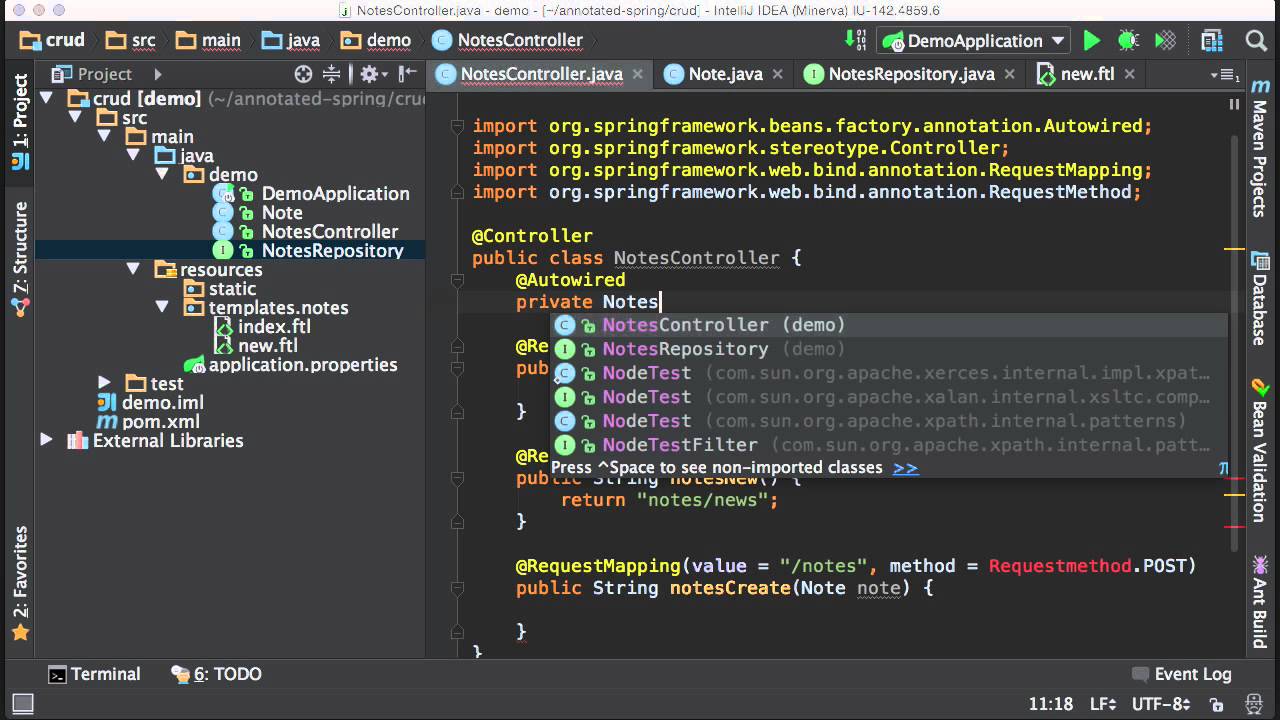Screen dimensions: 1280x720
Task: Select Note class in project tree
Action: (x=281, y=213)
